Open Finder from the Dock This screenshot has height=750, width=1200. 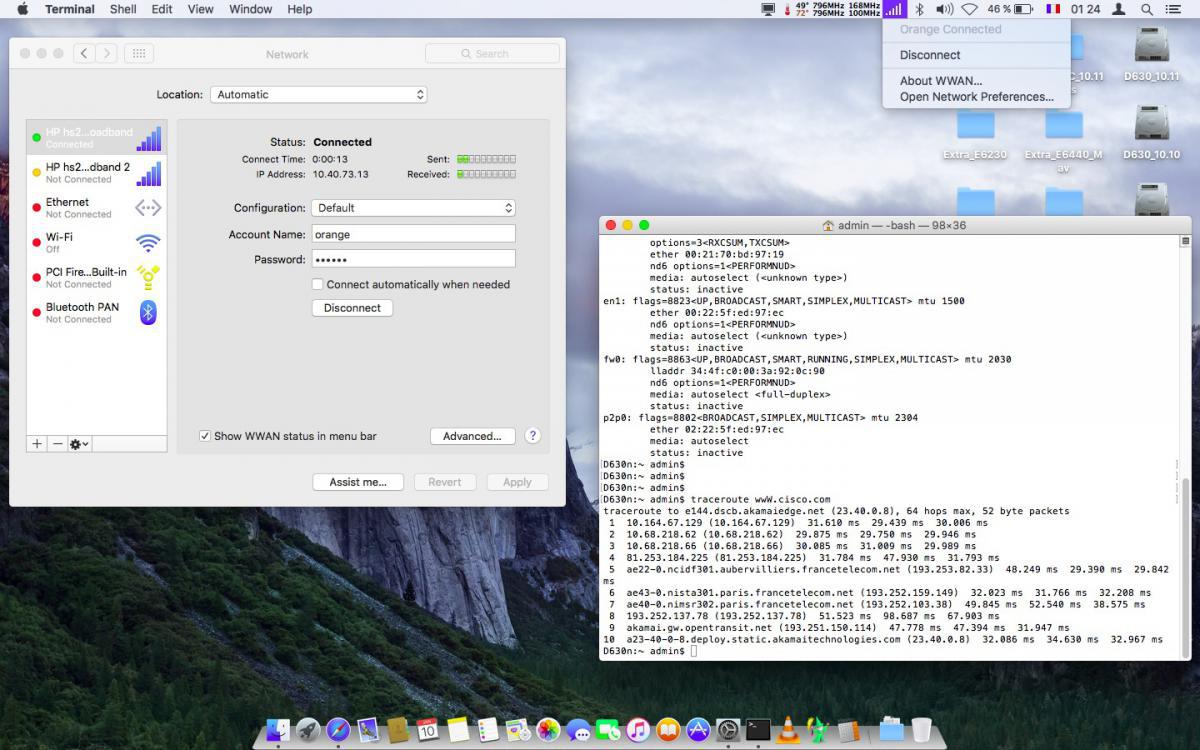tap(278, 729)
